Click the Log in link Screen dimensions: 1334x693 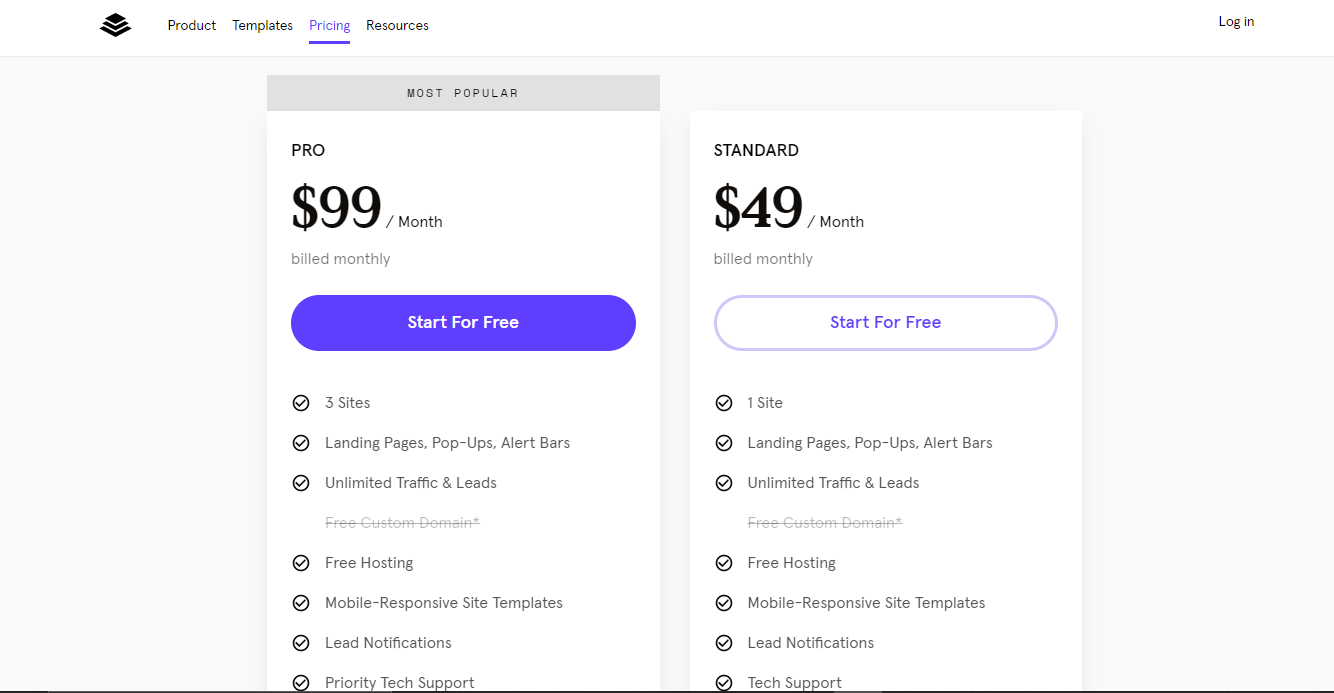click(x=1236, y=22)
